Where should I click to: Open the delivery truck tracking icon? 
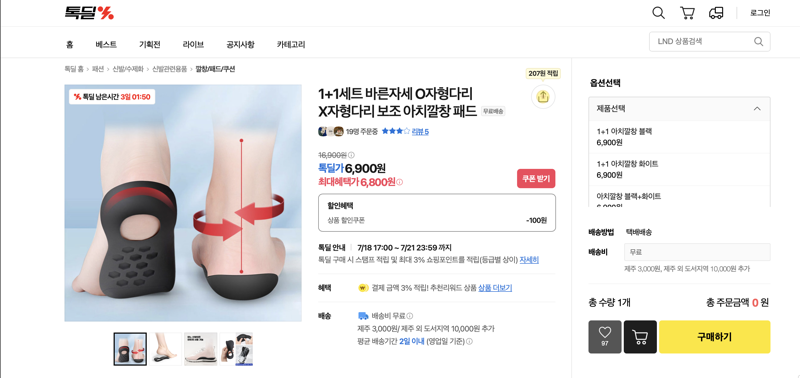point(716,13)
